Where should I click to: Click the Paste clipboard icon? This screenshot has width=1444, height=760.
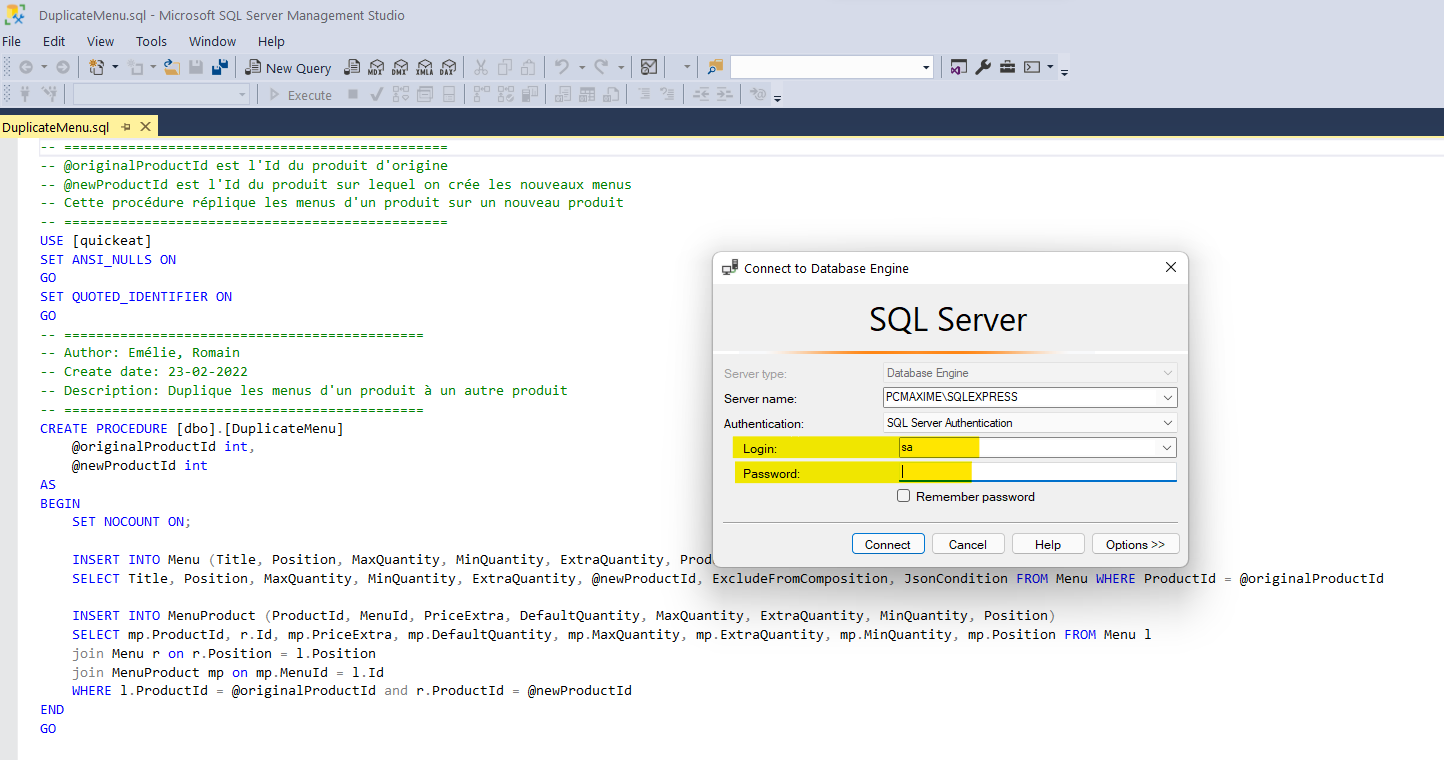click(x=528, y=67)
